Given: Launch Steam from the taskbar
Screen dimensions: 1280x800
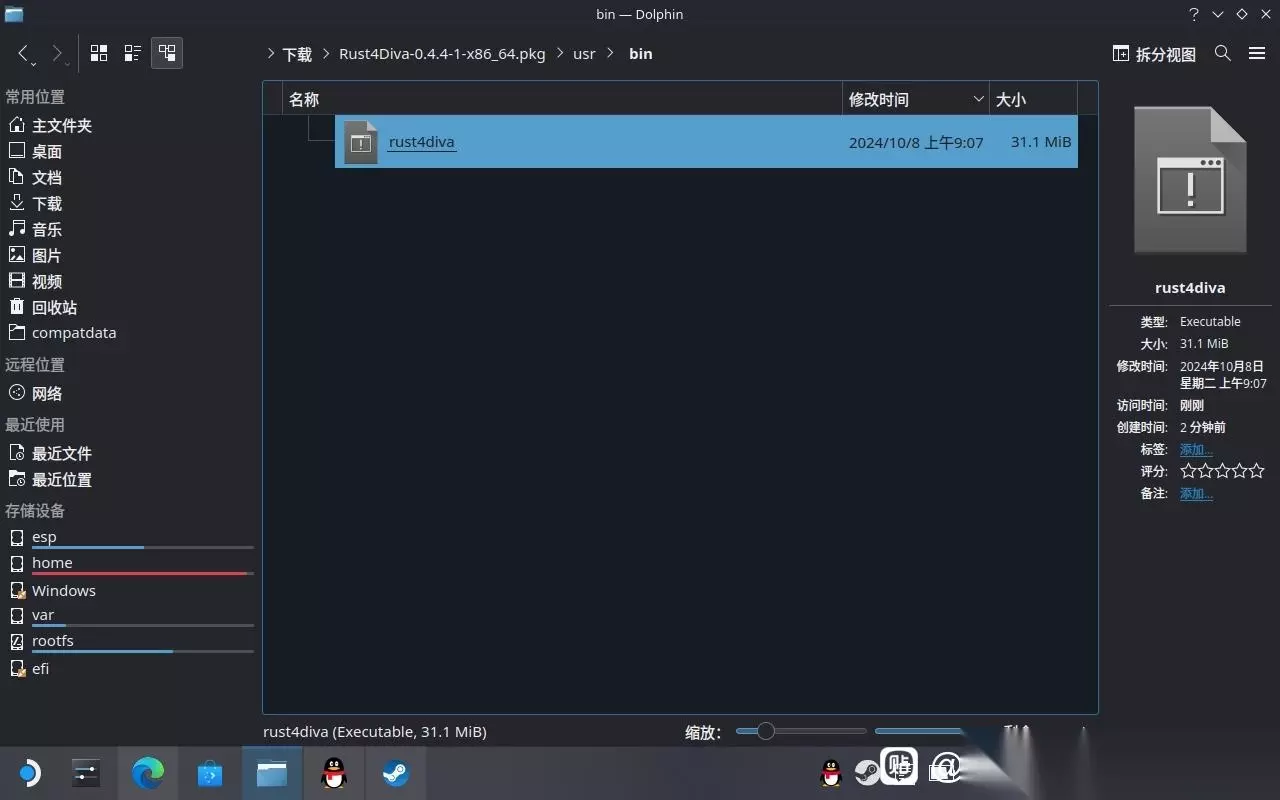Looking at the screenshot, I should coord(396,773).
